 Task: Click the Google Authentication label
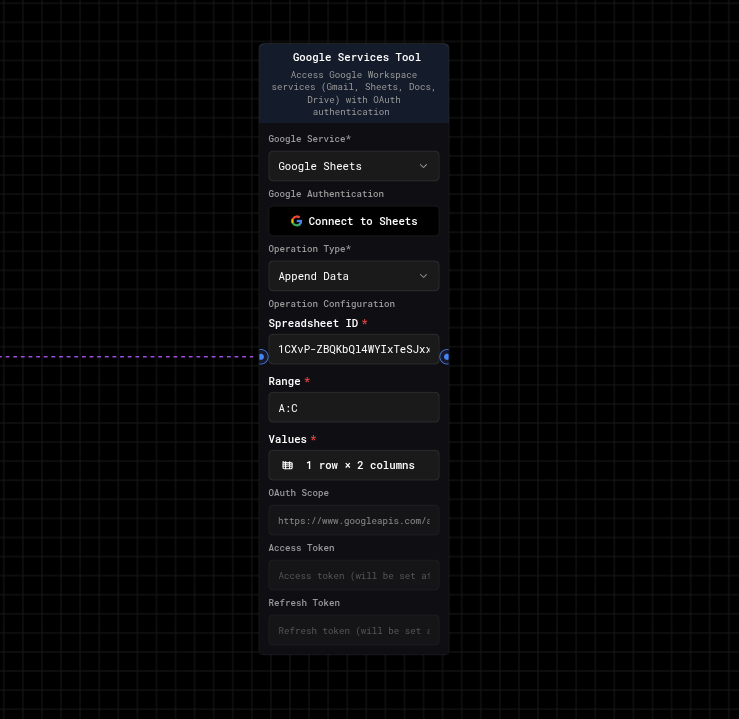(x=326, y=194)
